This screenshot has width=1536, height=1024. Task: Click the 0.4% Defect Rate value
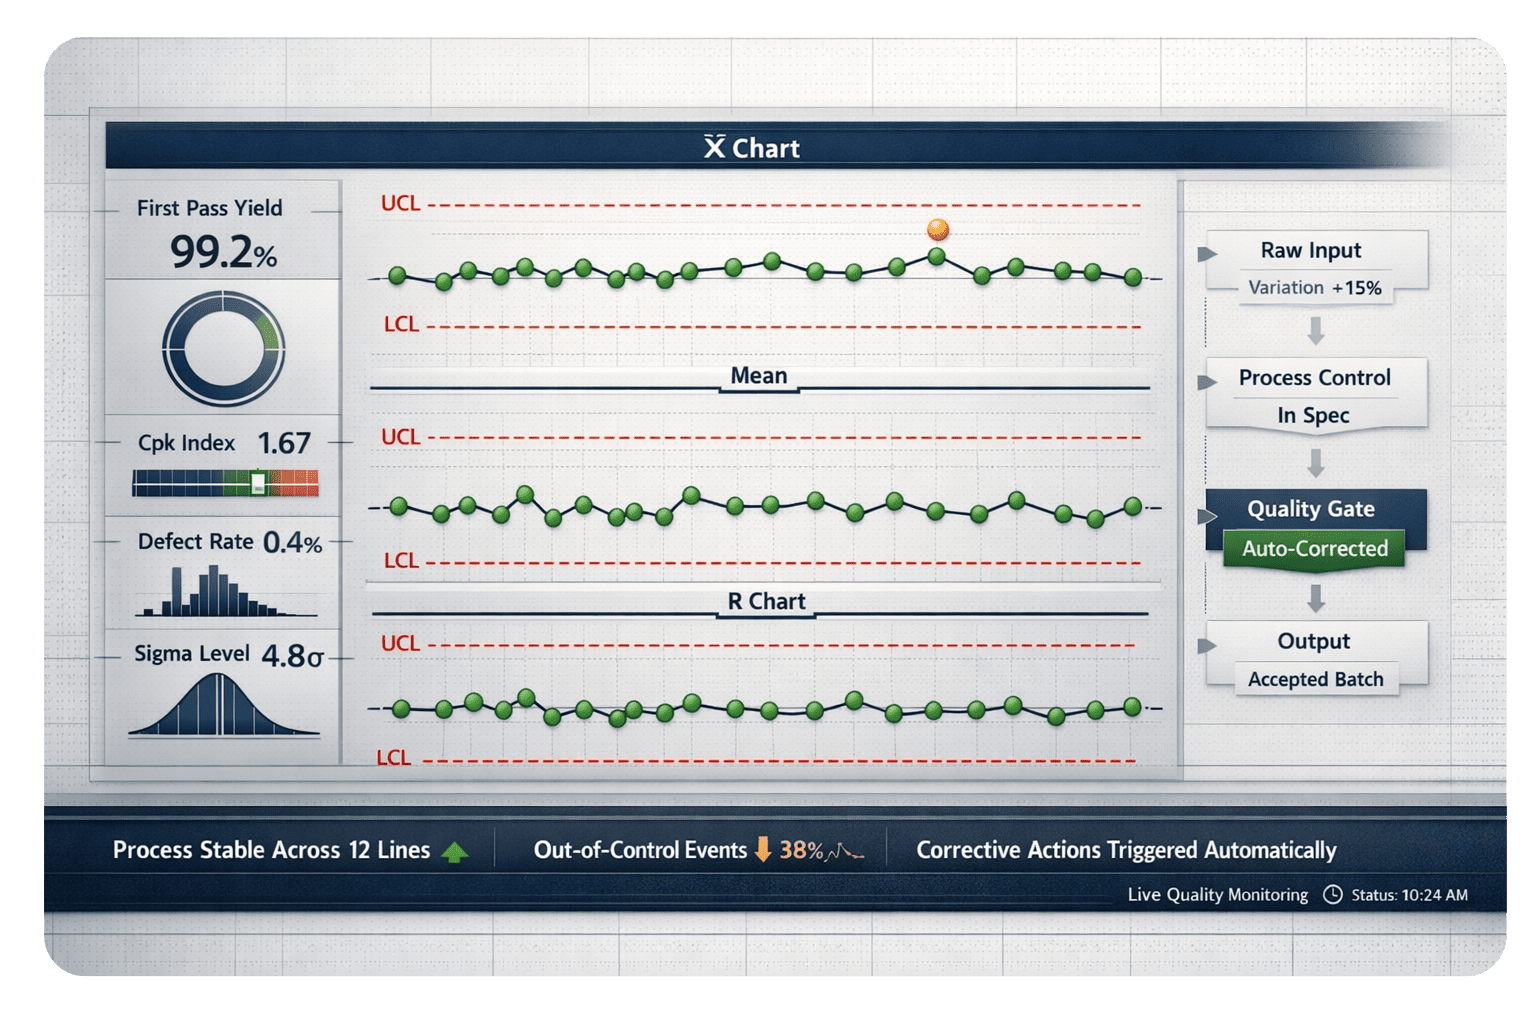coord(293,543)
